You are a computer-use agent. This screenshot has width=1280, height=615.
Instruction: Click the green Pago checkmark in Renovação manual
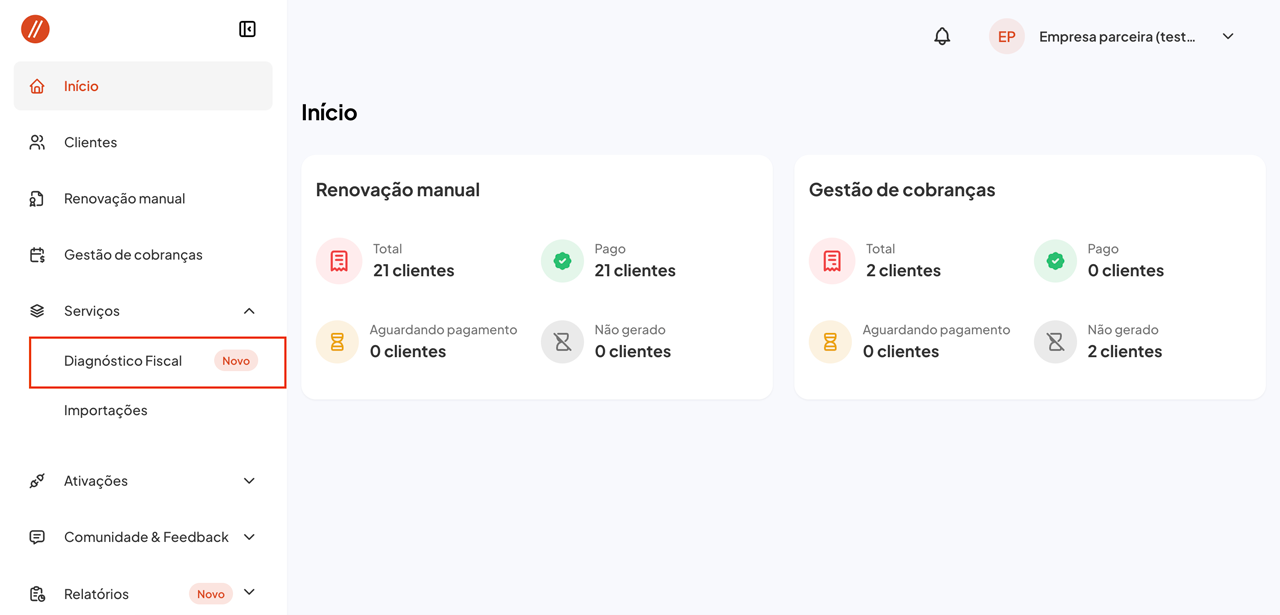pyautogui.click(x=562, y=261)
